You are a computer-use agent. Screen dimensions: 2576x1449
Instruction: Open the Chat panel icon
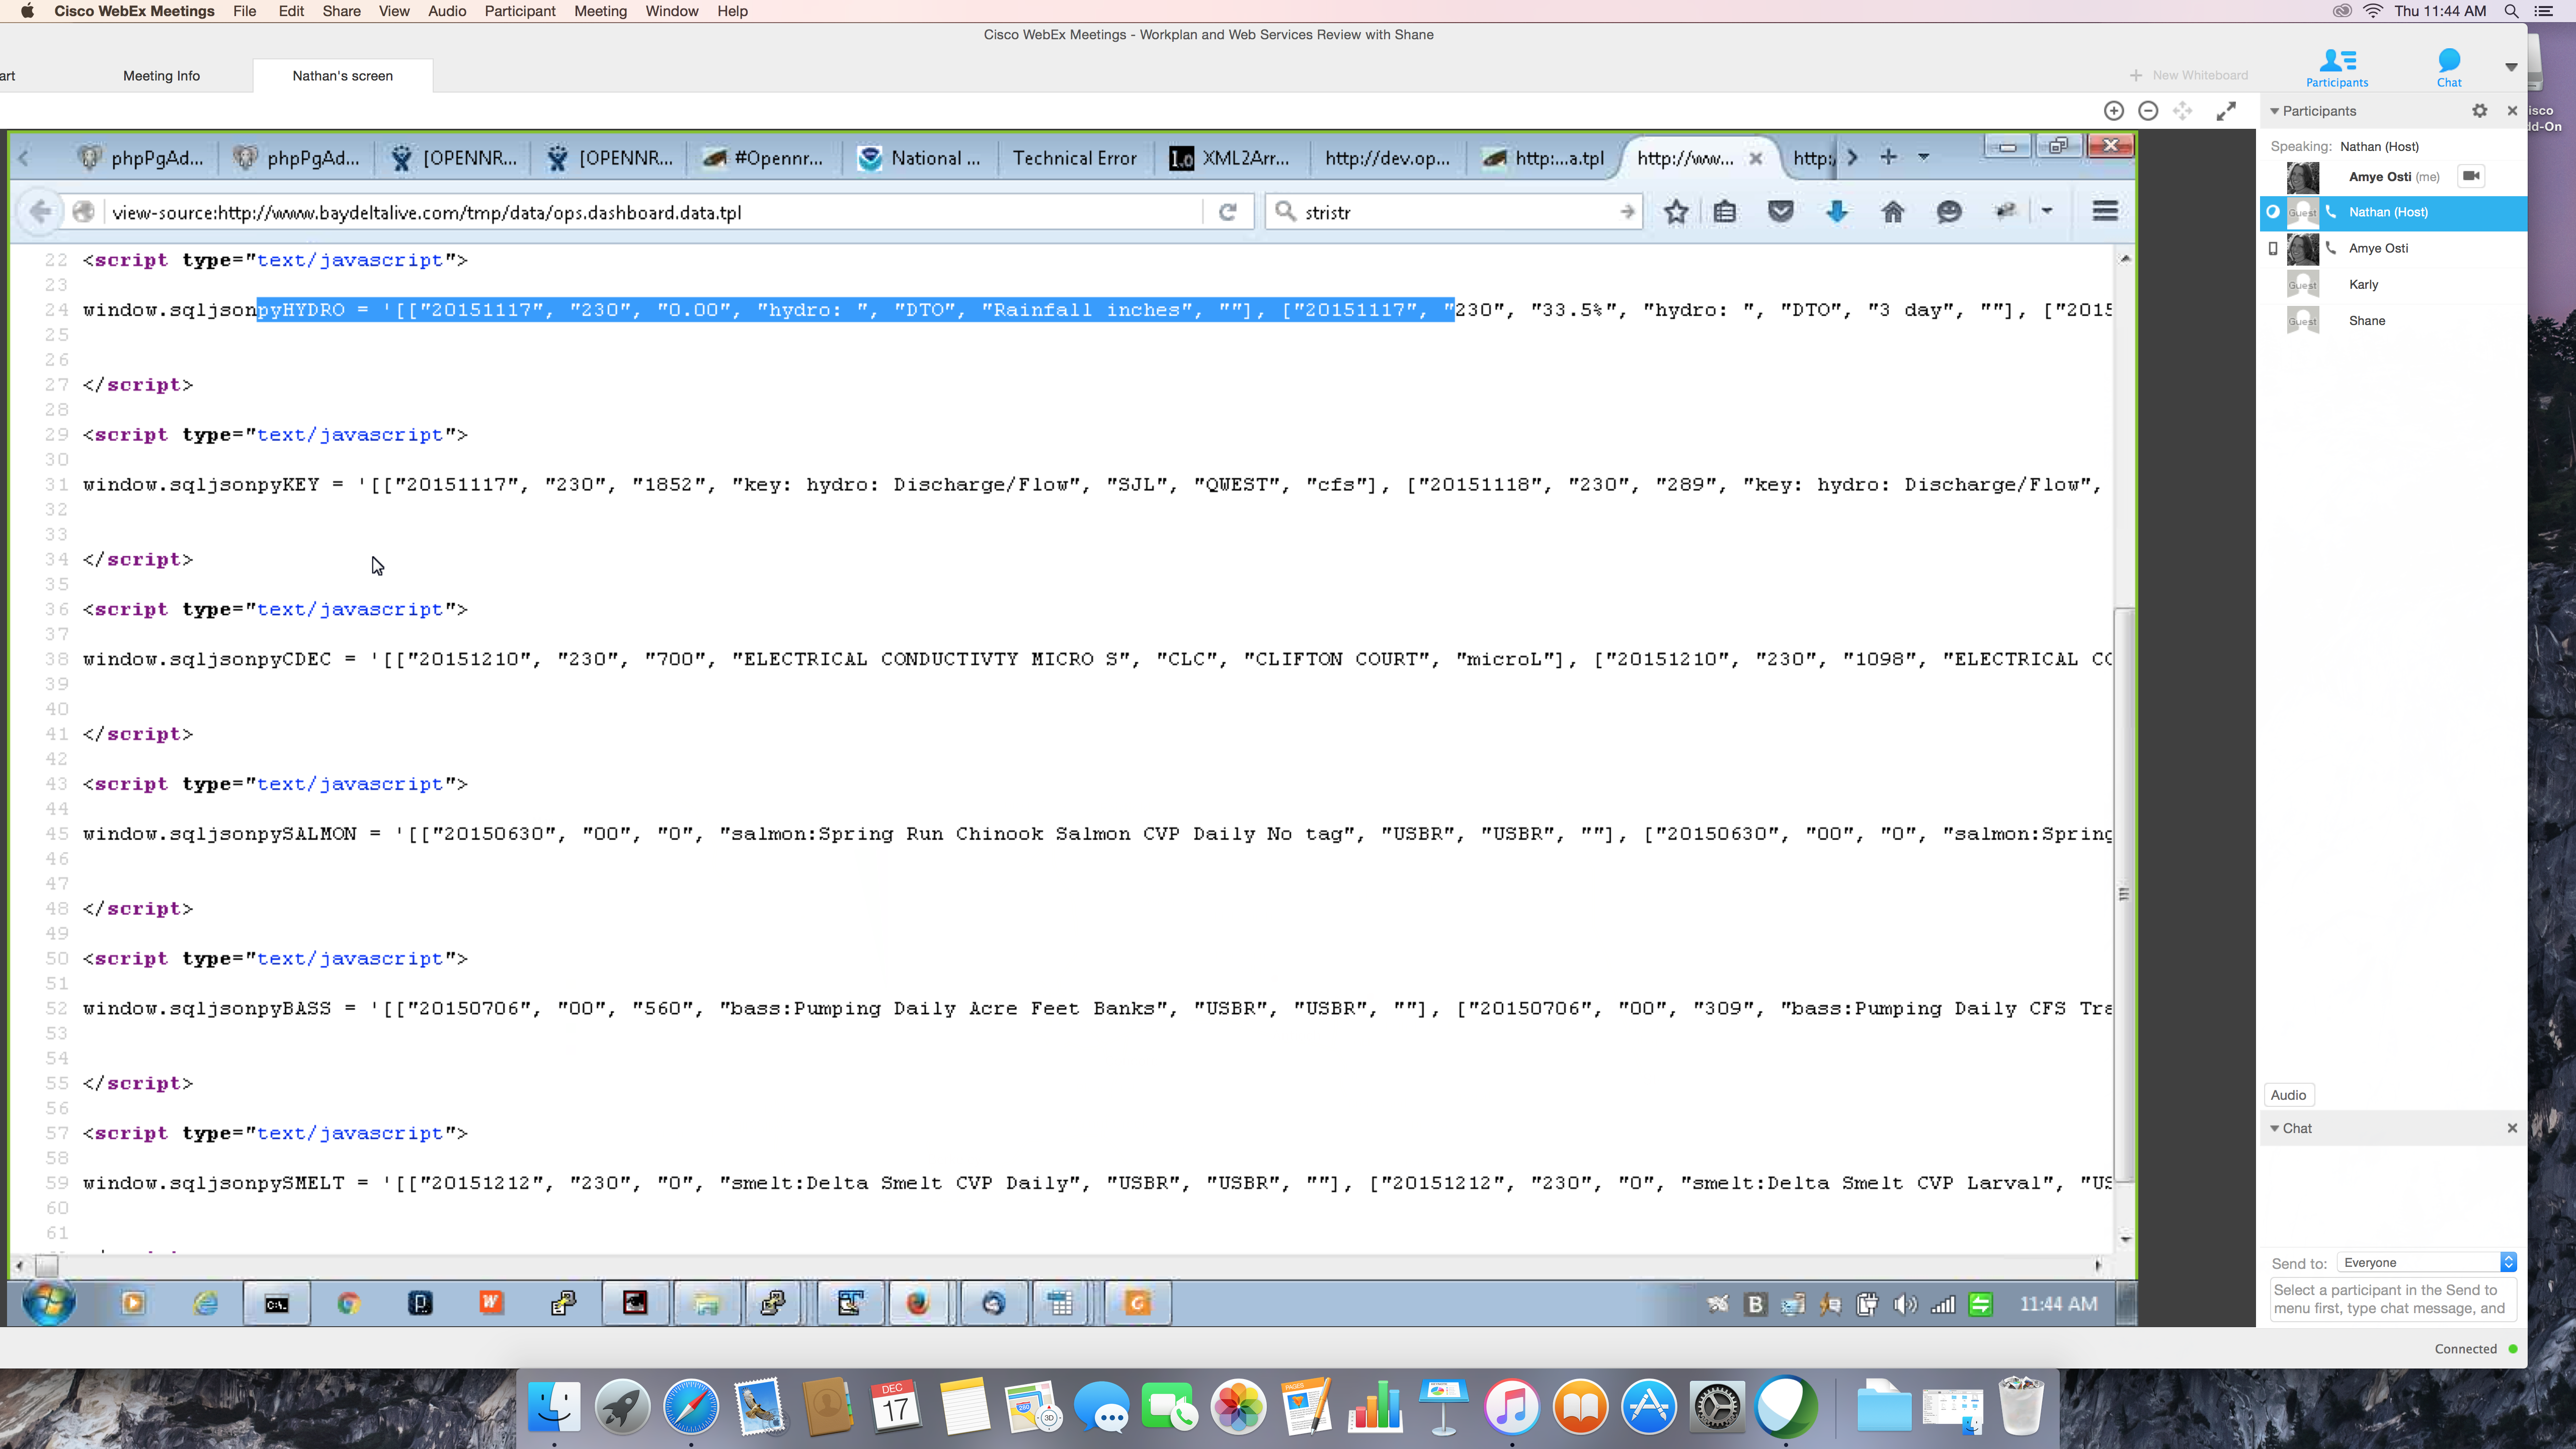[2449, 68]
